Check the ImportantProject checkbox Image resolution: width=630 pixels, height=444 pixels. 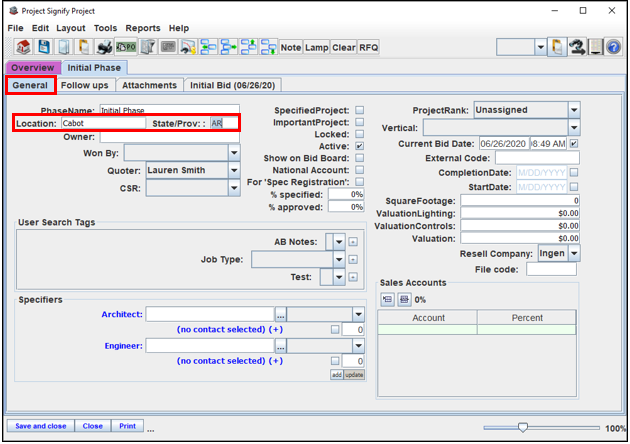(360, 122)
